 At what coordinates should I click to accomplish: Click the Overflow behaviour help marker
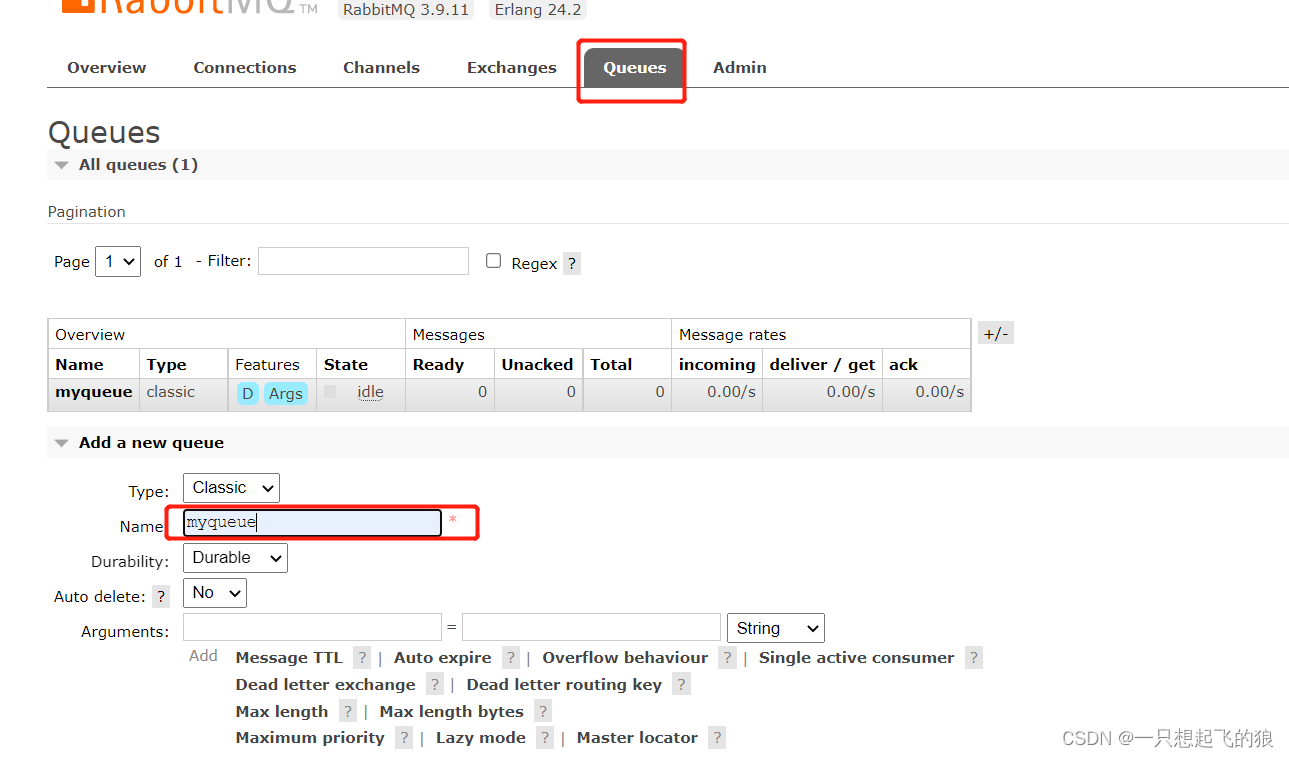tap(726, 657)
